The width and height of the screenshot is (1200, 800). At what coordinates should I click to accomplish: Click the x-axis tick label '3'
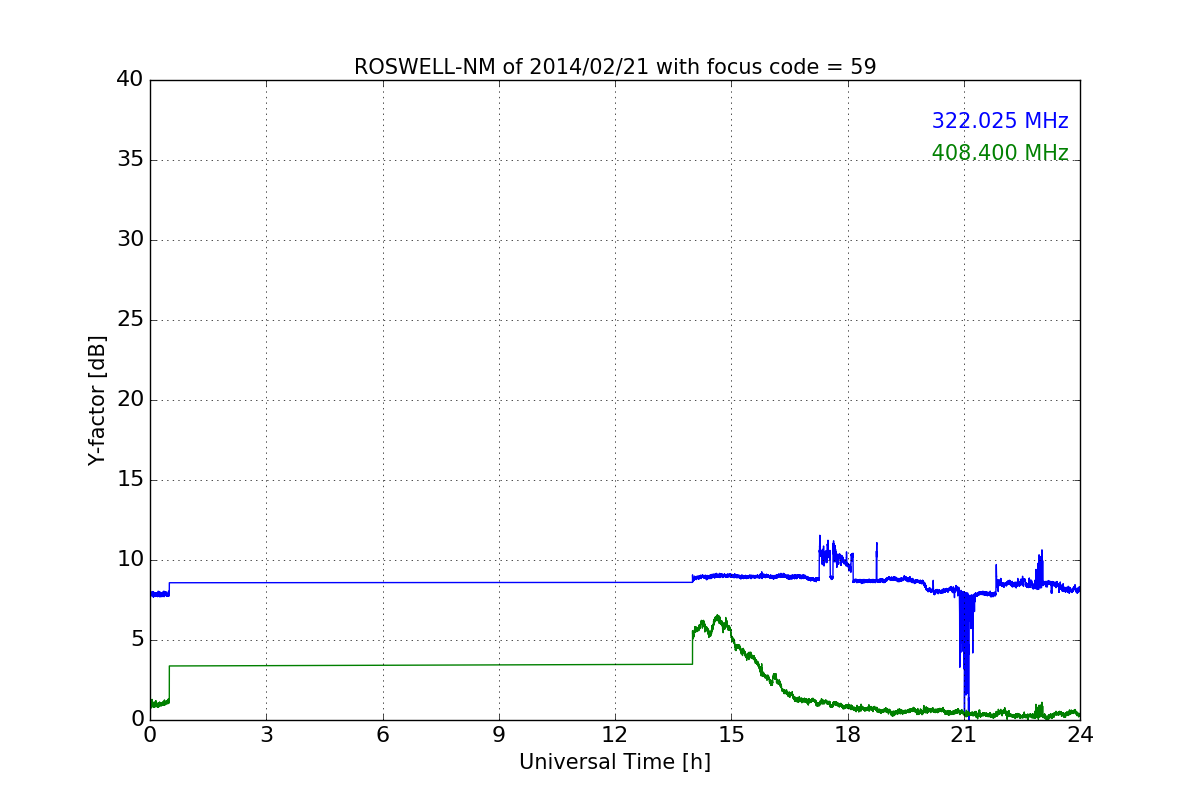[x=266, y=734]
